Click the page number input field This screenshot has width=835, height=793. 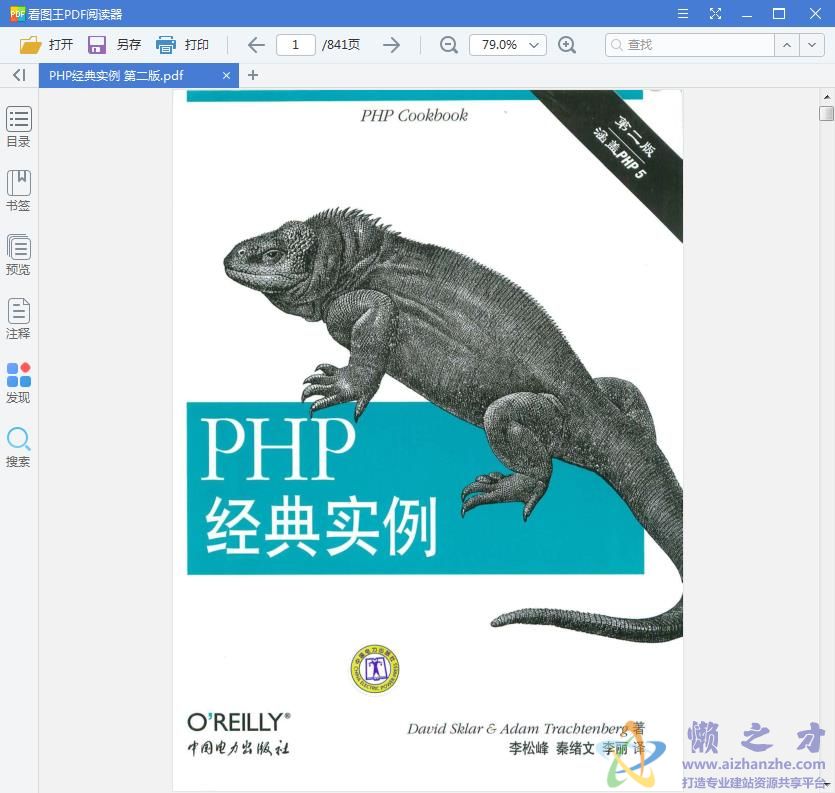pos(296,45)
